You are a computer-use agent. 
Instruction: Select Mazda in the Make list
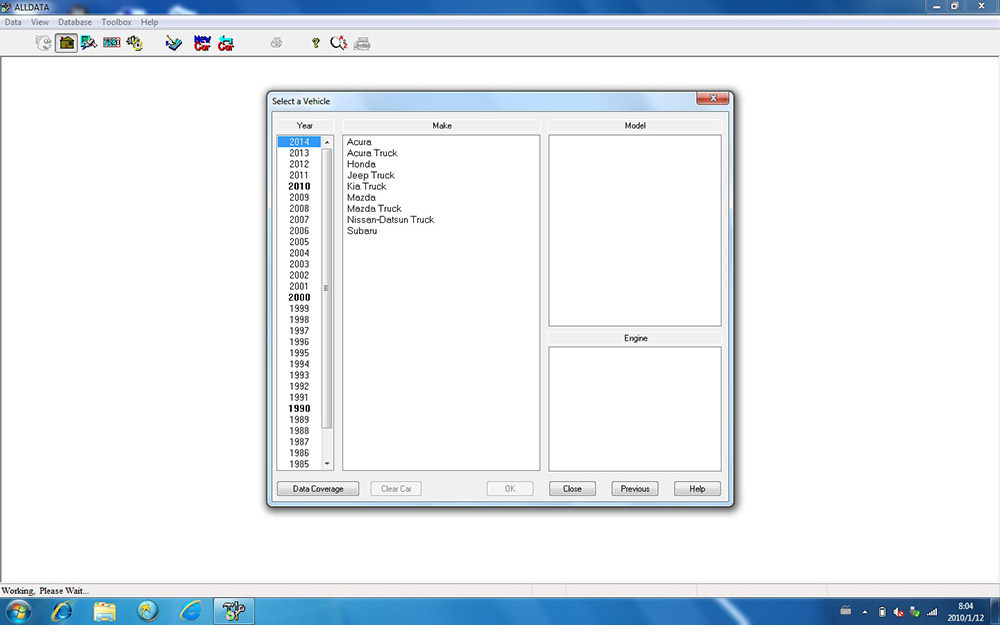[361, 198]
